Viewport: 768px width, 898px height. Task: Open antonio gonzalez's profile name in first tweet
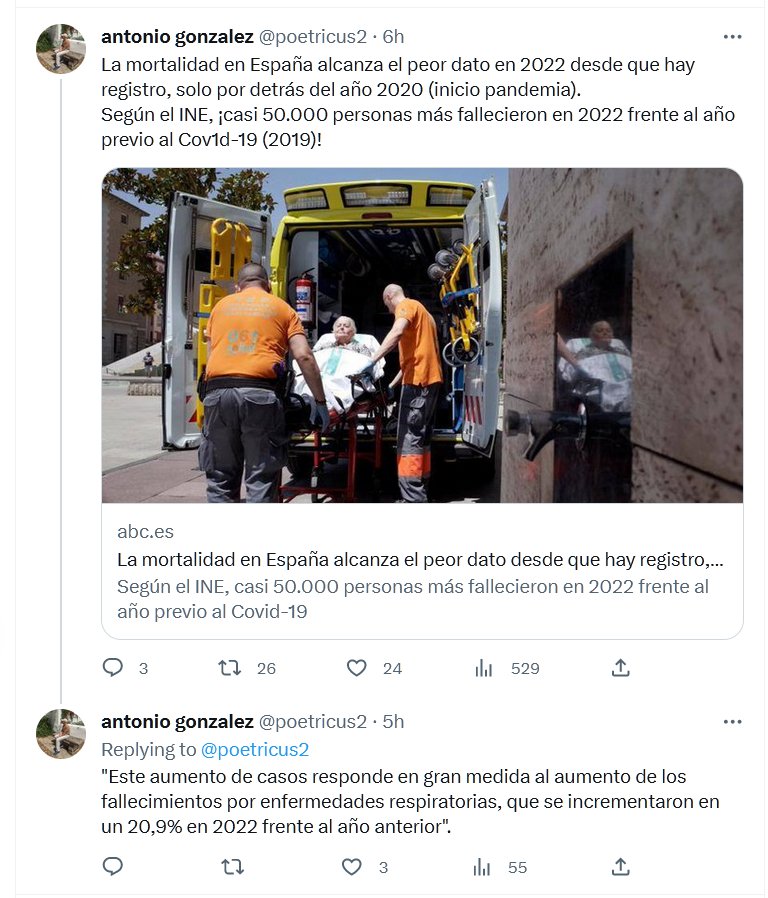point(177,37)
